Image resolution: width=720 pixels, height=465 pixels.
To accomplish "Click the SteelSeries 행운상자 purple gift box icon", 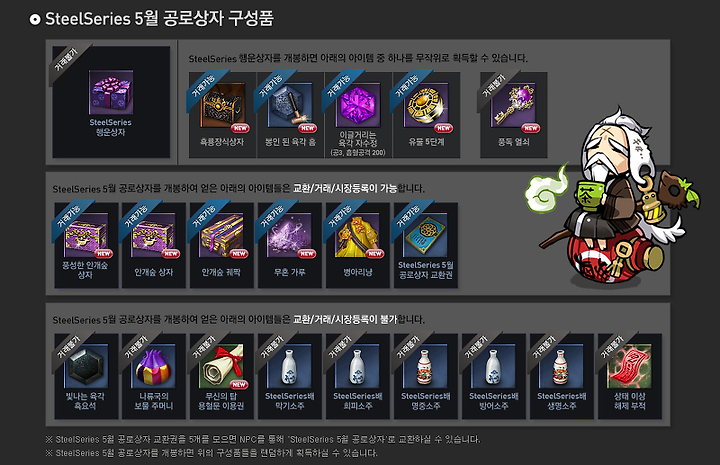I will (x=111, y=92).
